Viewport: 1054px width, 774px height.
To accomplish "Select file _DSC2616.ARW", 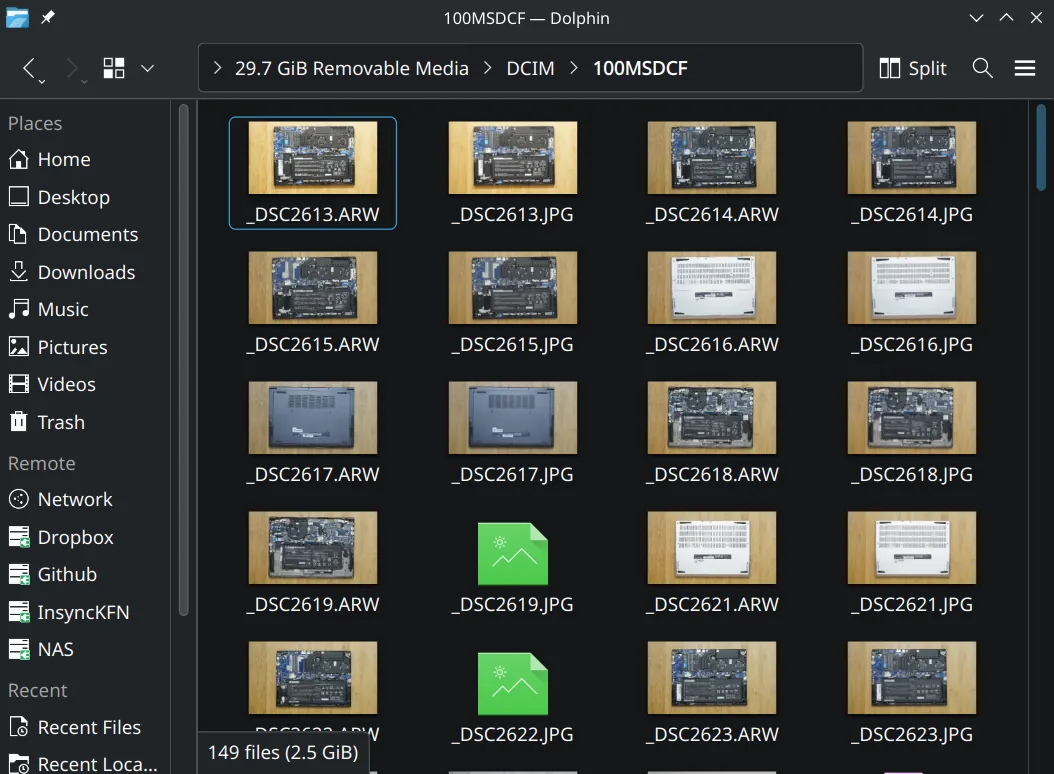I will (712, 303).
